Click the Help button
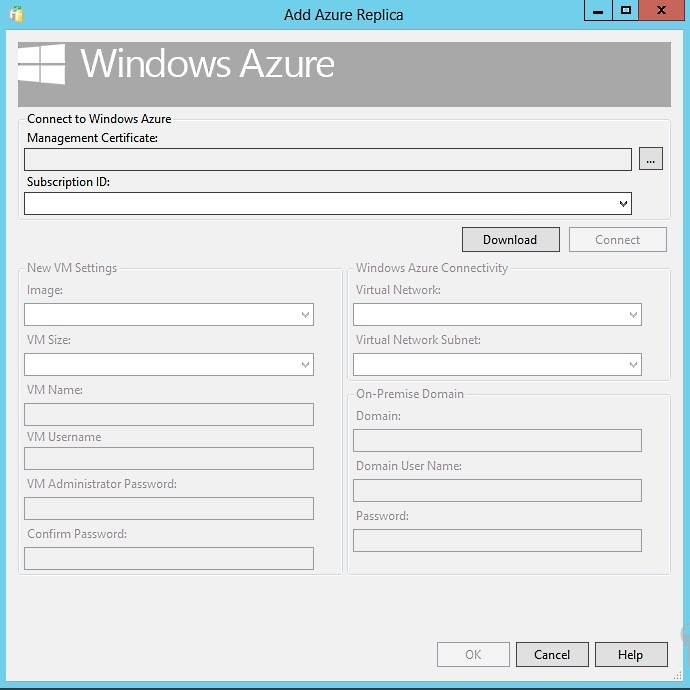The width and height of the screenshot is (690, 690). pos(631,655)
